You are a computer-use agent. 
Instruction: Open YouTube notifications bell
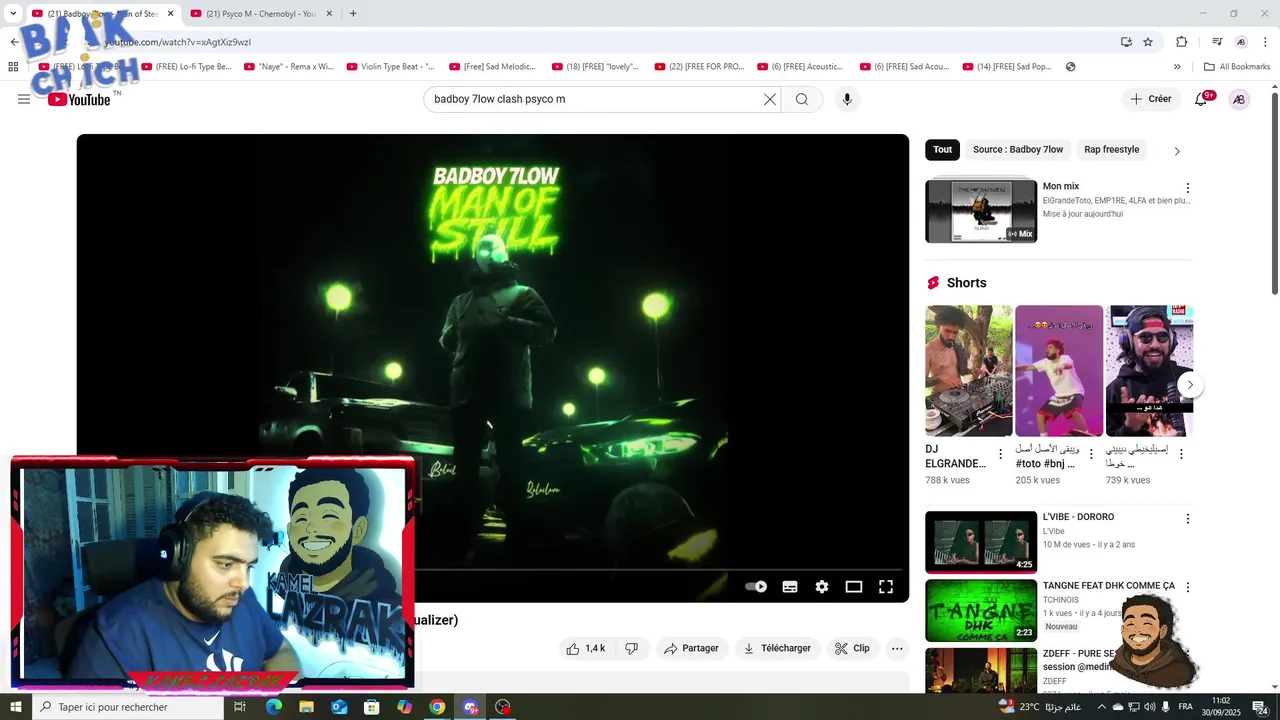1201,99
